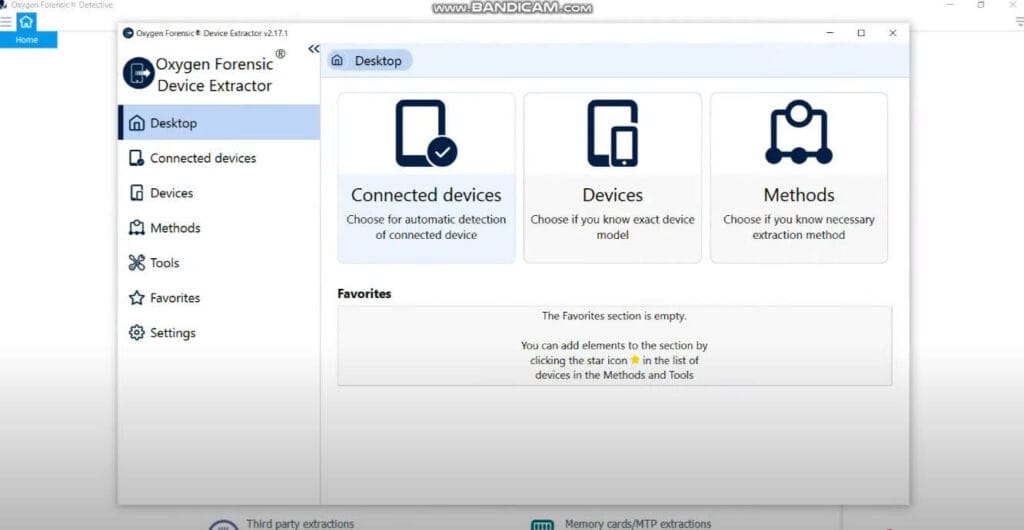Open Favorites in the sidebar
The width and height of the screenshot is (1024, 530).
(219, 298)
